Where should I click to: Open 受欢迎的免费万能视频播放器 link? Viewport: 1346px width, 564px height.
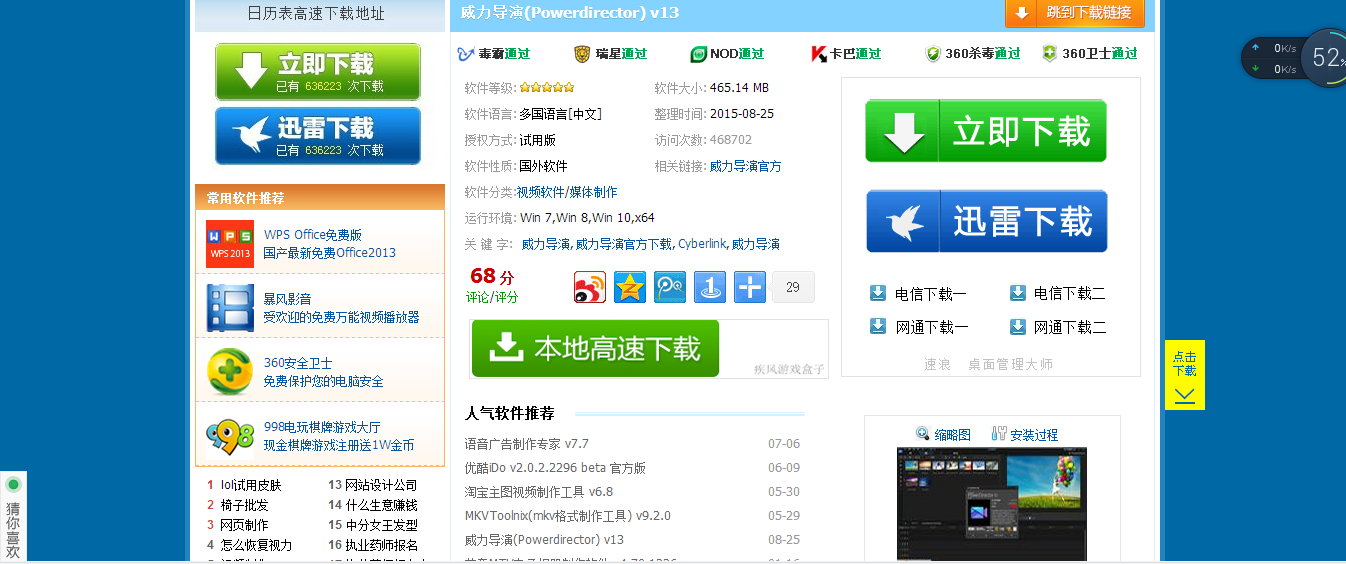pyautogui.click(x=341, y=317)
